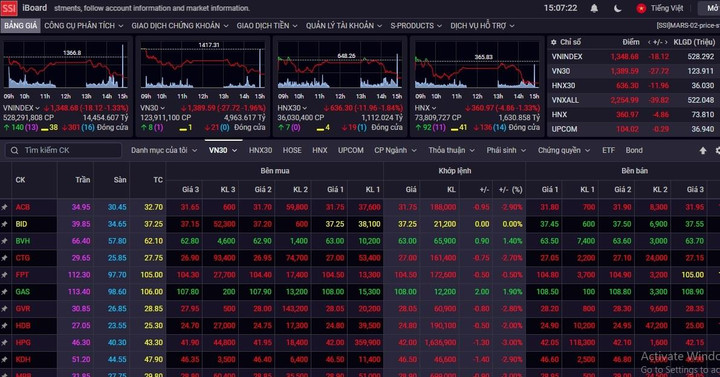Toggle pin icon for FPT row
720x377 pixels.
[x=5, y=275]
